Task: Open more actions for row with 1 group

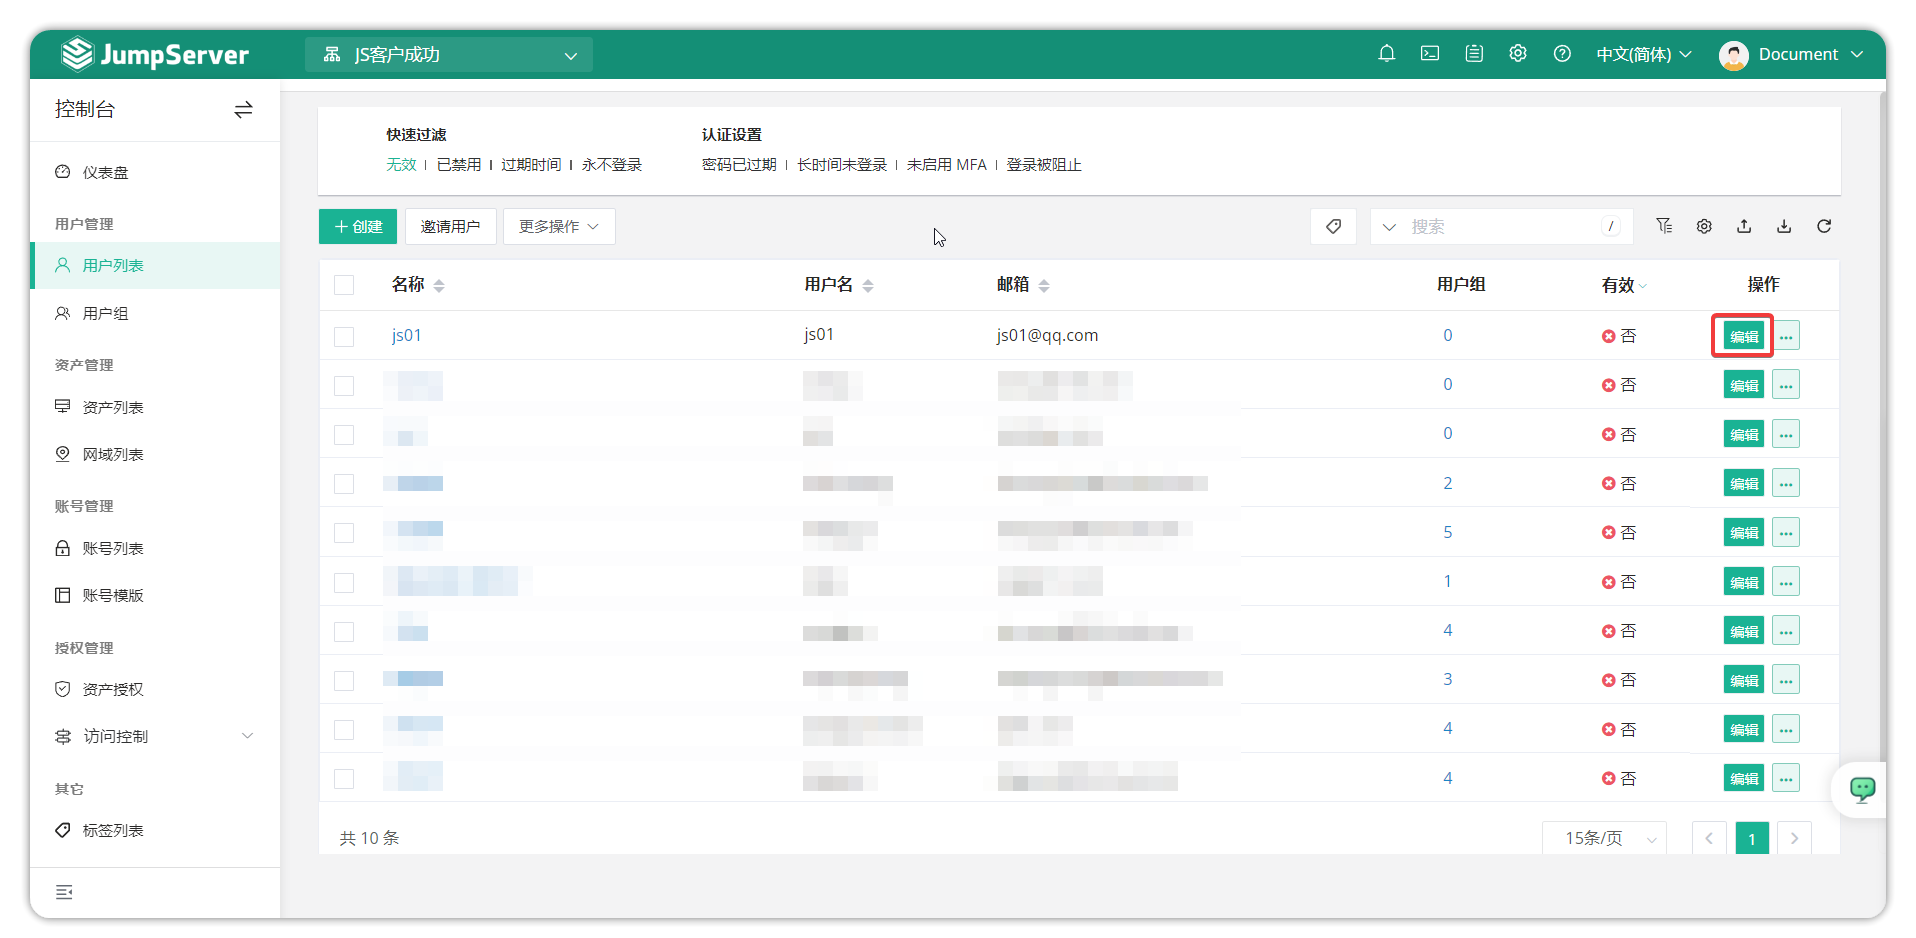Action: click(x=1786, y=582)
